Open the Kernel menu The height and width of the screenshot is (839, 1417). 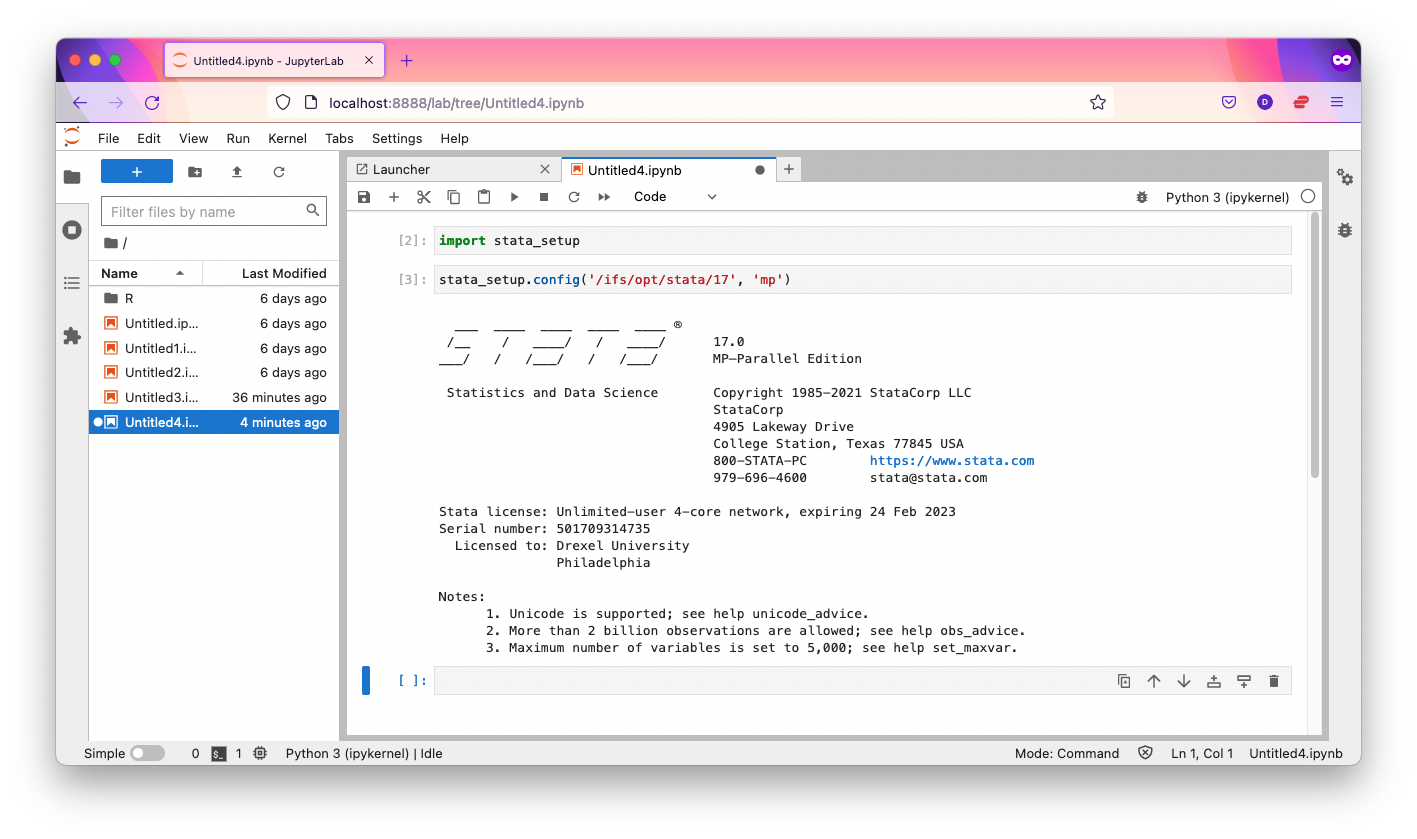point(287,138)
